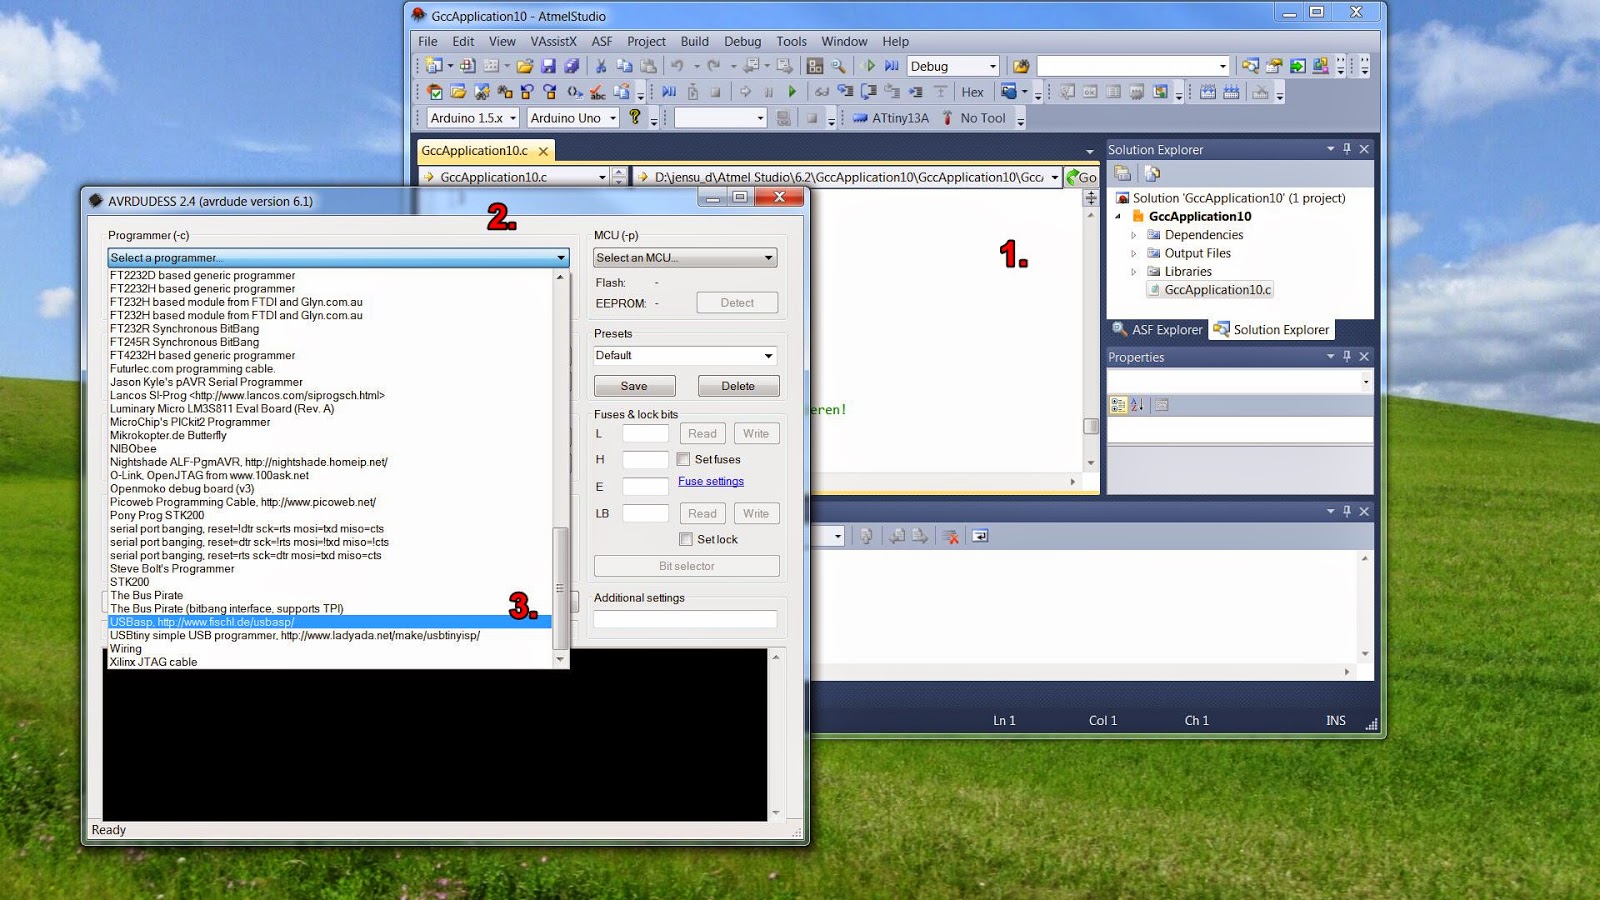Tick the Set fuses checkbox in AVRDUDESS
The height and width of the screenshot is (900, 1600).
[684, 459]
